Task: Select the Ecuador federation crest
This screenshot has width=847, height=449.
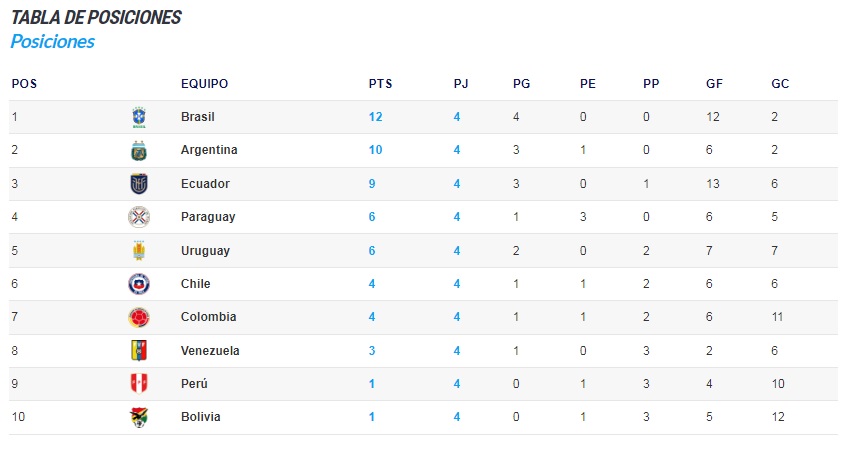Action: pyautogui.click(x=139, y=184)
